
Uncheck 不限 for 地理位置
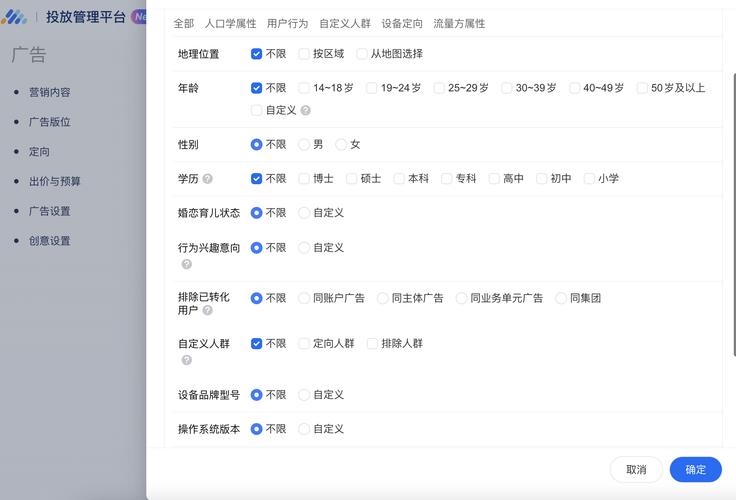(x=256, y=54)
